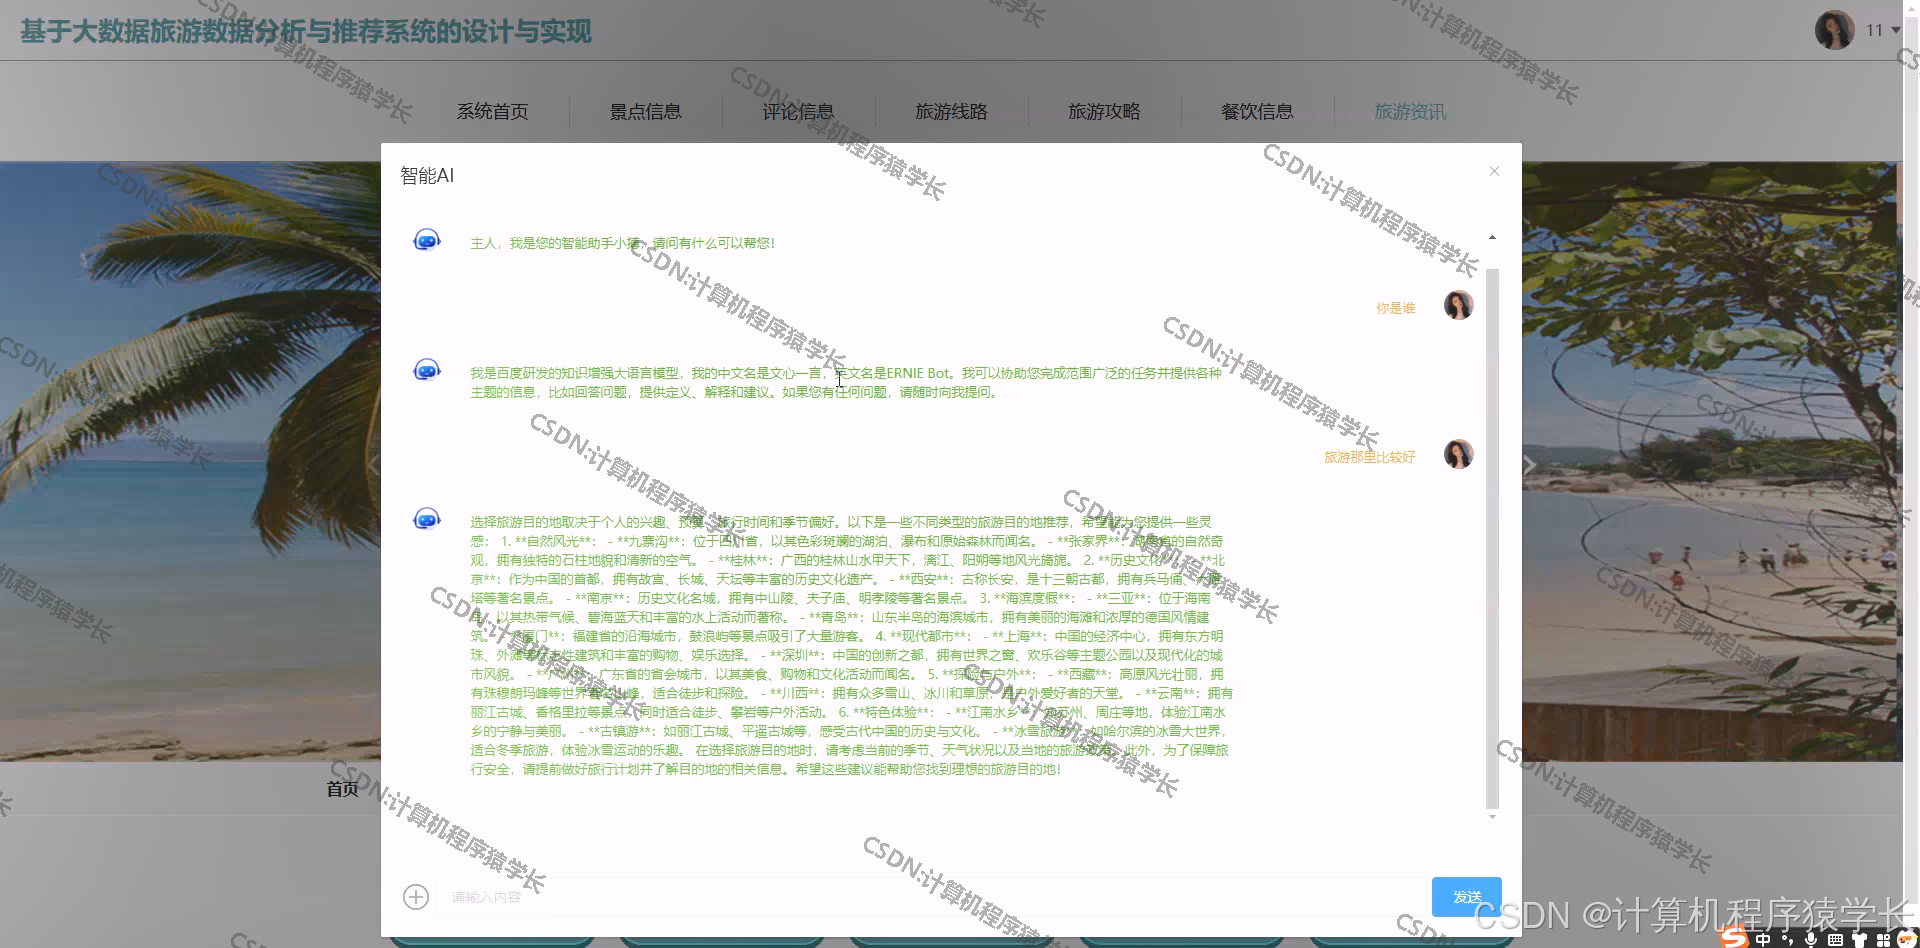Image resolution: width=1920 pixels, height=948 pixels.
Task: Click the 发送 send button
Action: (1467, 897)
